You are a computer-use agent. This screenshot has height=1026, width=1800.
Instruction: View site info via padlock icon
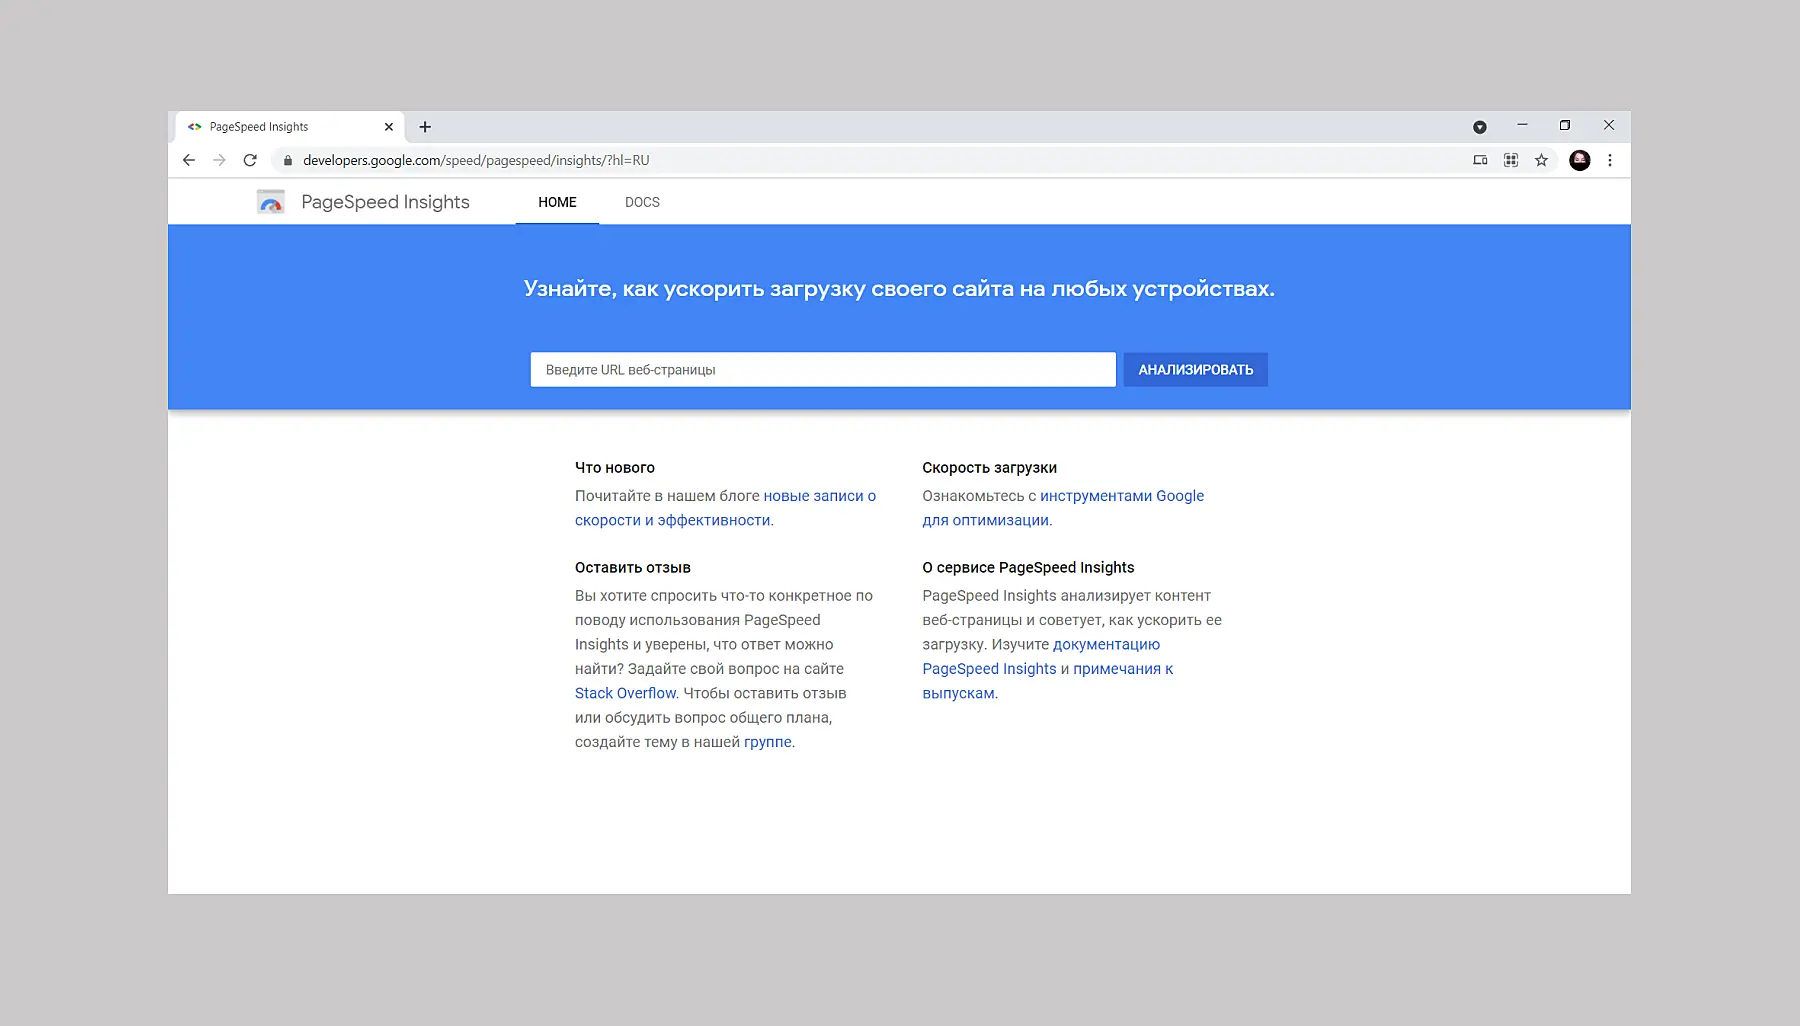288,160
